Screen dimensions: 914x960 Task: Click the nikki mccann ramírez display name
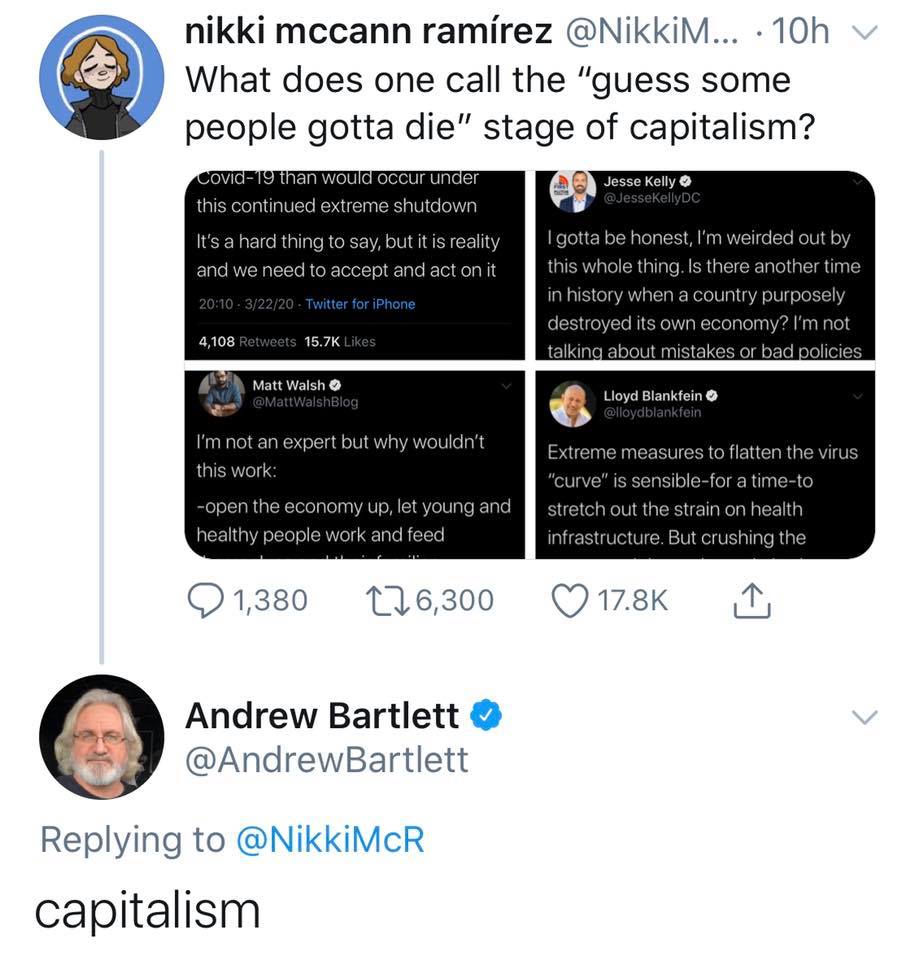pyautogui.click(x=368, y=32)
